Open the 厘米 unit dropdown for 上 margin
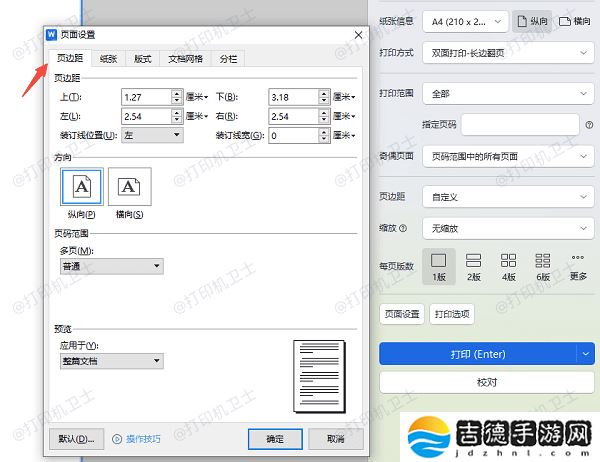Screen dimensions: 600x462 coord(197,97)
